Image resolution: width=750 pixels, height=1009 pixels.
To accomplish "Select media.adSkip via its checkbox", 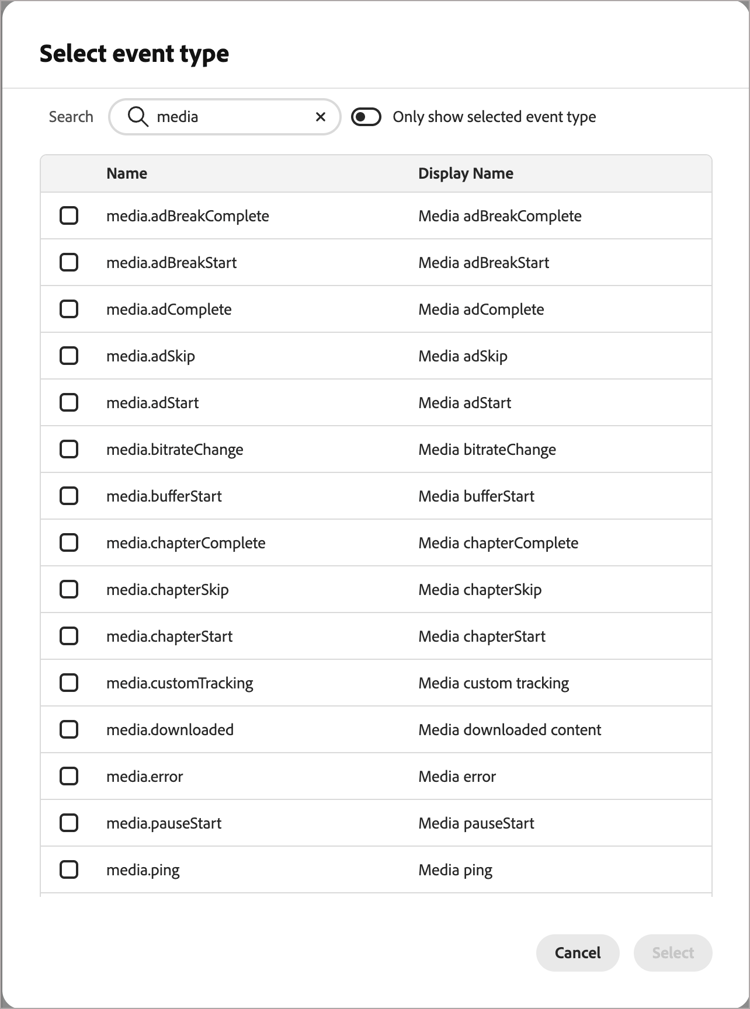I will 69,355.
